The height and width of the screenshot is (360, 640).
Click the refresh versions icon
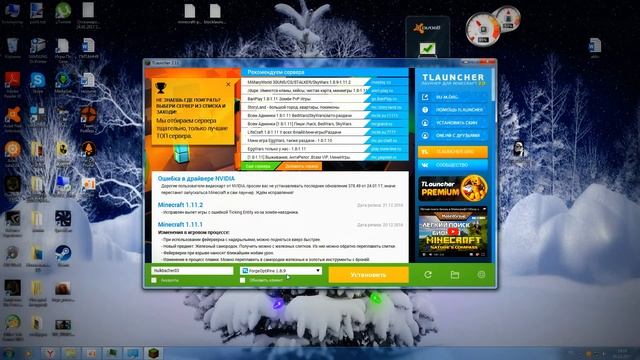point(428,275)
